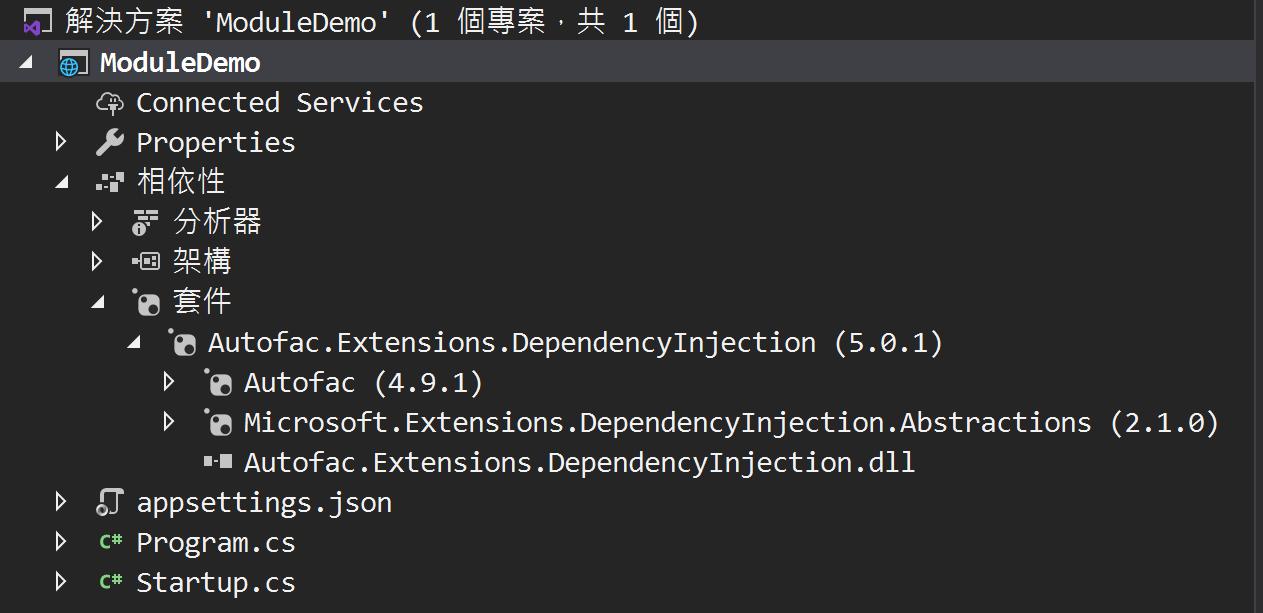This screenshot has width=1263, height=613.
Task: Expand the 分析器 node arrow
Action: point(97,222)
